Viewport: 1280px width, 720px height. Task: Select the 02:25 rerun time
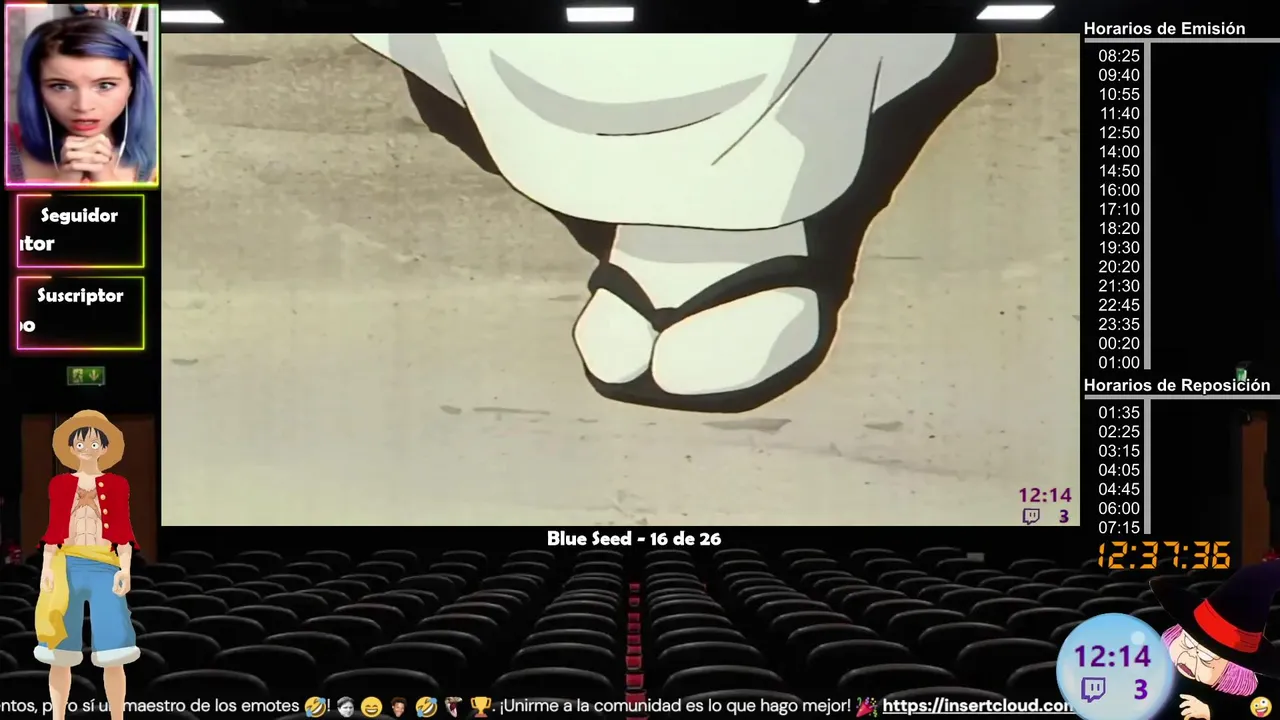tap(1119, 431)
